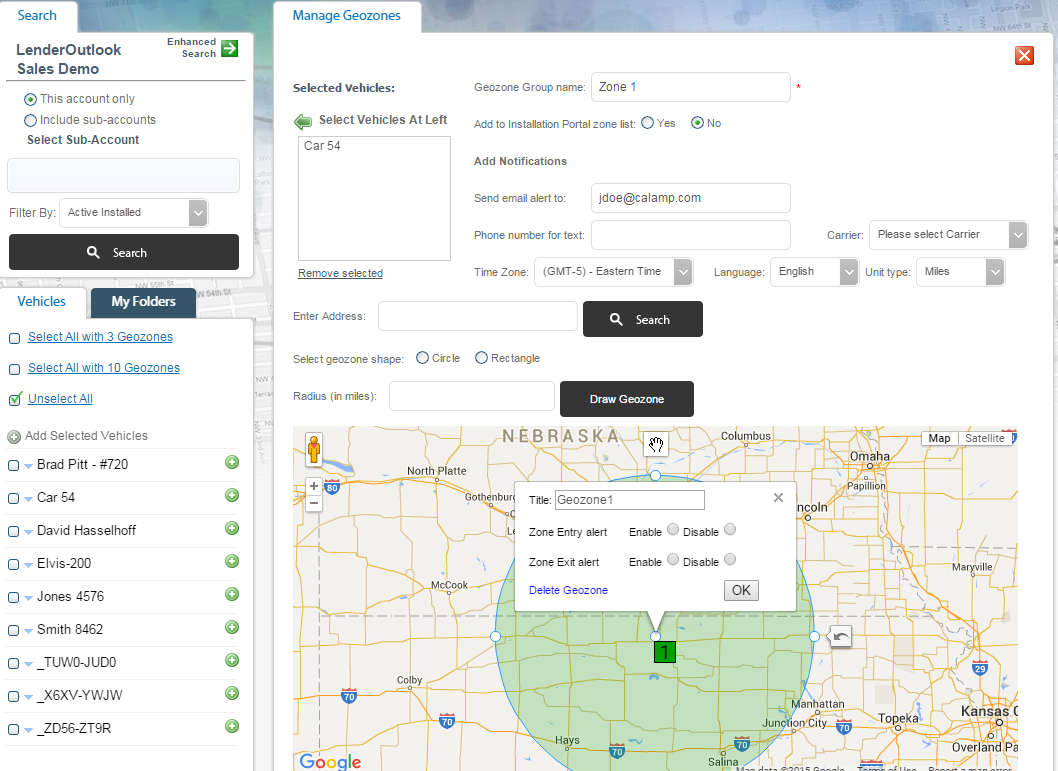The image size is (1058, 771).
Task: Click the Radius (in miles) field
Action: point(472,396)
